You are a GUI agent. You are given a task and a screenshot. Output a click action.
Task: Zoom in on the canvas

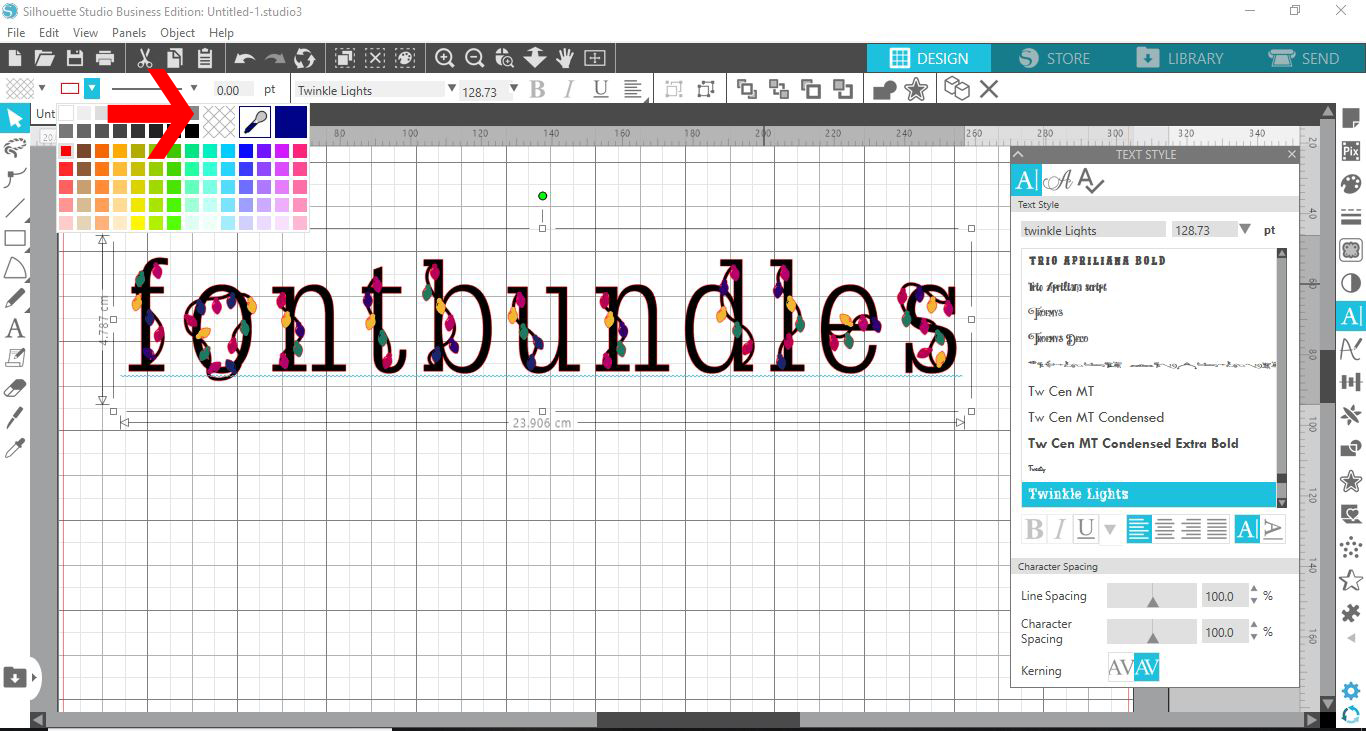coord(445,58)
